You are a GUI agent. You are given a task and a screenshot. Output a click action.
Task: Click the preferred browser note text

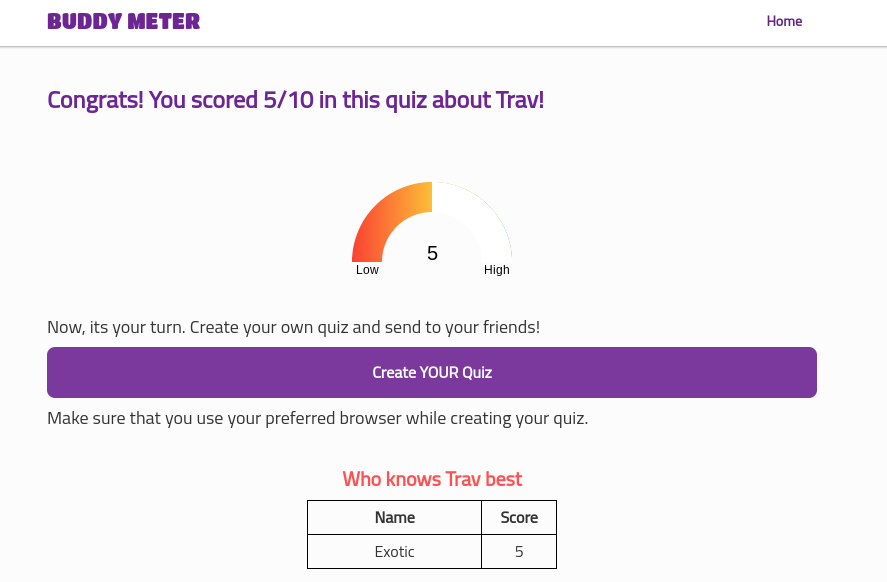tap(317, 418)
